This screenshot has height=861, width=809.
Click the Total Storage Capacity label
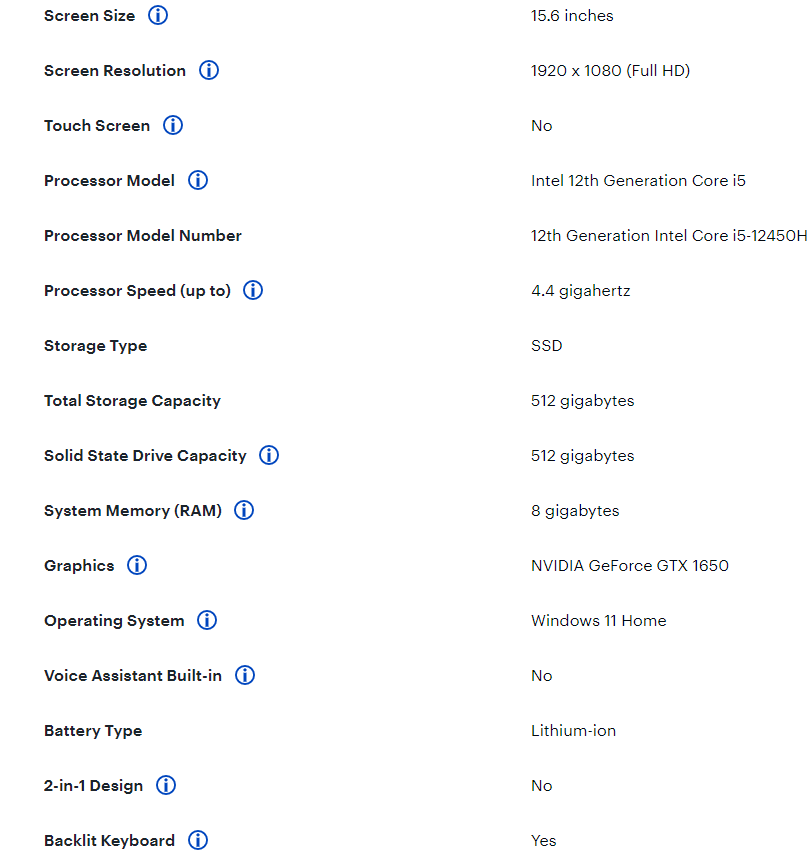point(132,401)
